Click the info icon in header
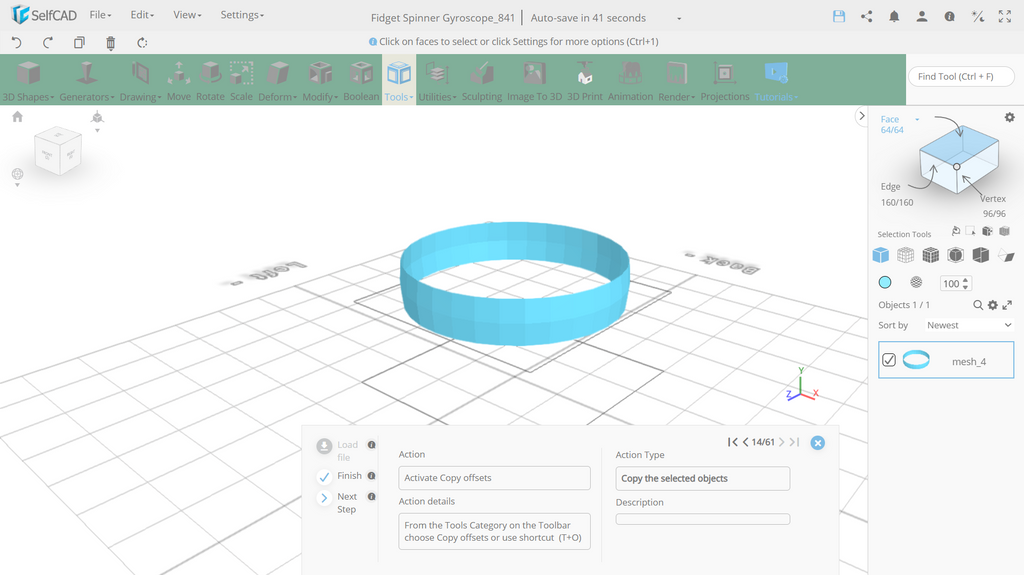 coord(950,16)
